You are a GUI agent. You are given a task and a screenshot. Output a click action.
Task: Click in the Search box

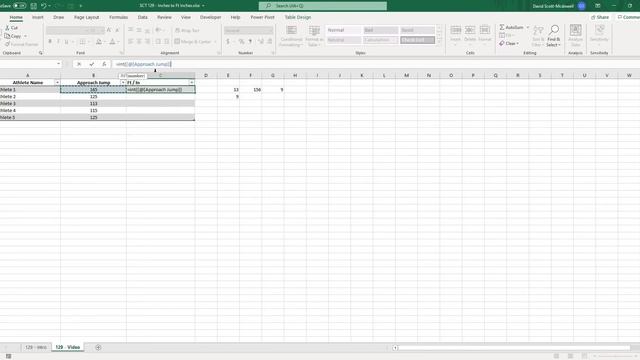coord(323,6)
